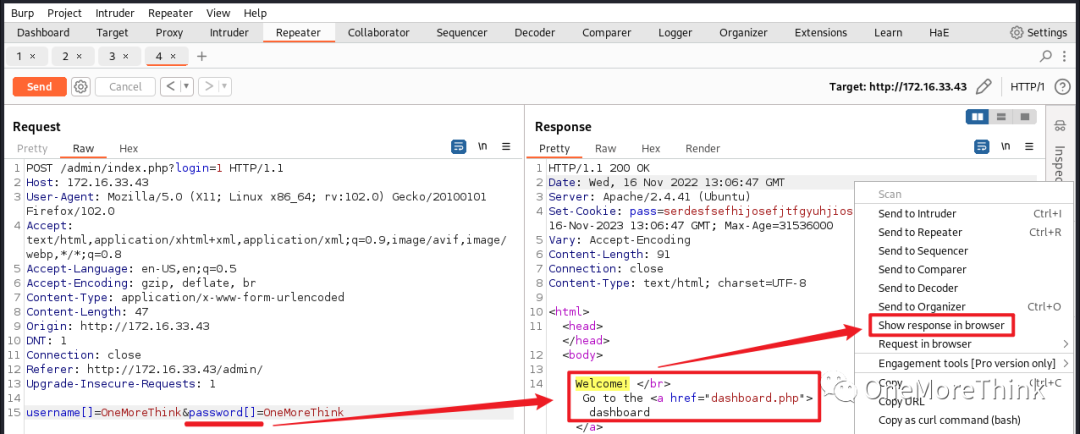Viewport: 1080px width, 434px height.
Task: Switch to the HaE tab
Action: pos(938,32)
